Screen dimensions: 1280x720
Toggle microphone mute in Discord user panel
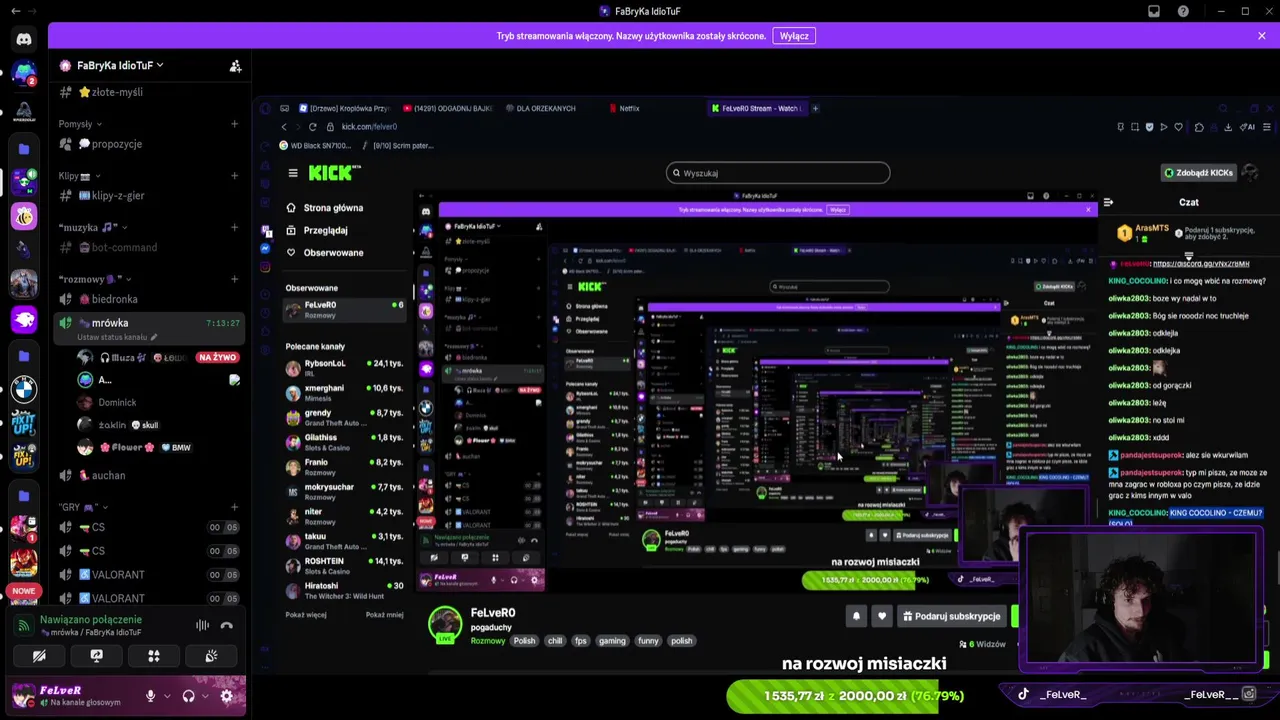click(151, 696)
